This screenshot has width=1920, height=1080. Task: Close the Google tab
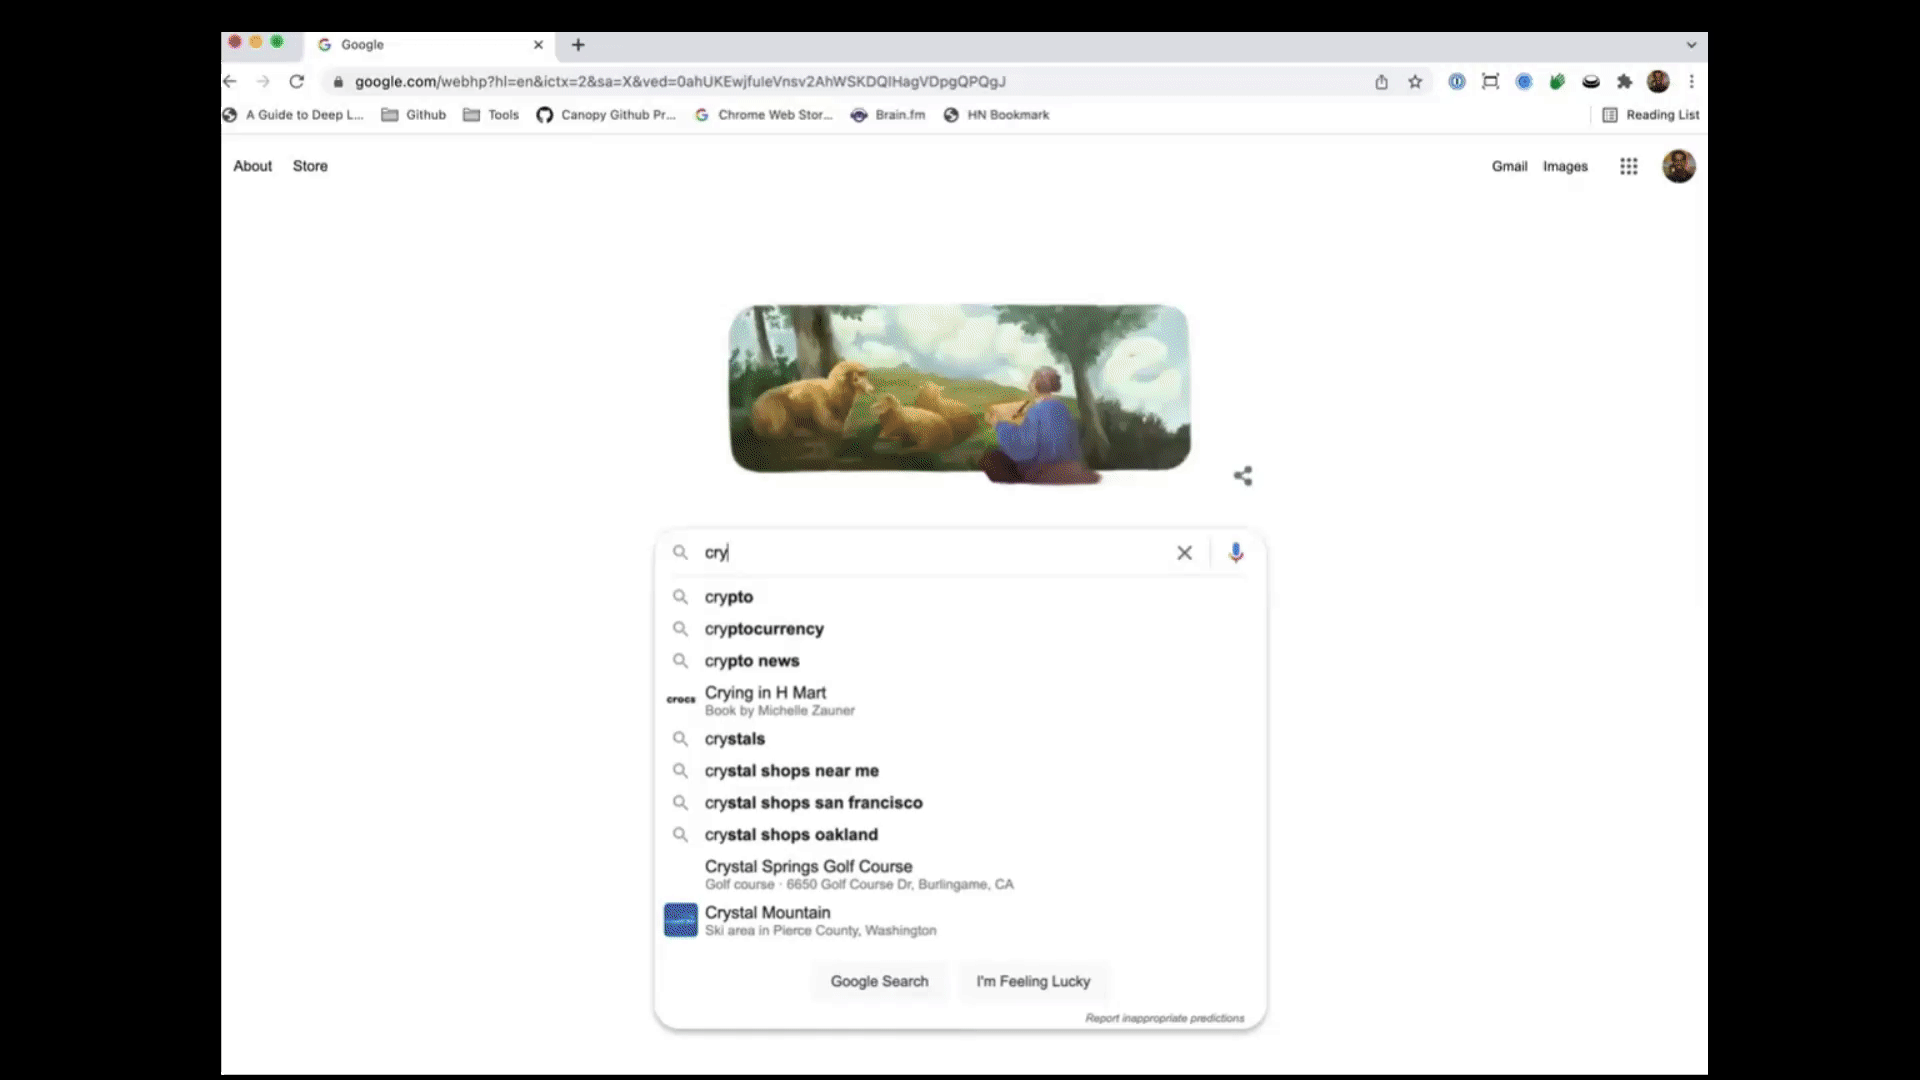538,45
